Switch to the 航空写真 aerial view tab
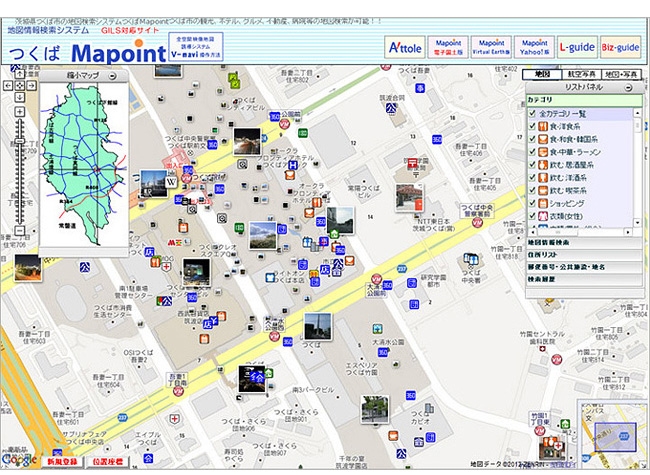Viewport: 650px width, 475px height. [581, 74]
